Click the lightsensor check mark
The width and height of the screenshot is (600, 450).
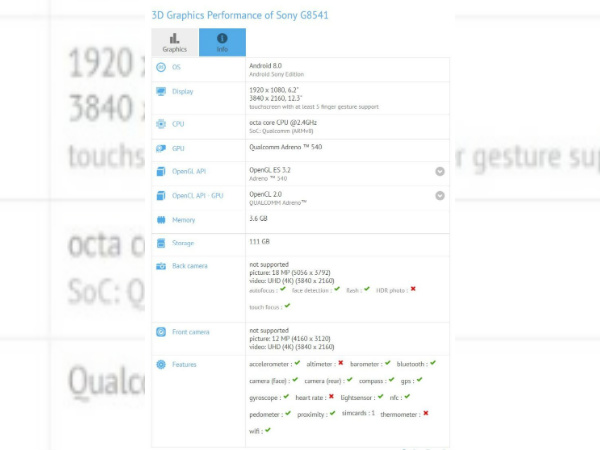coord(380,396)
